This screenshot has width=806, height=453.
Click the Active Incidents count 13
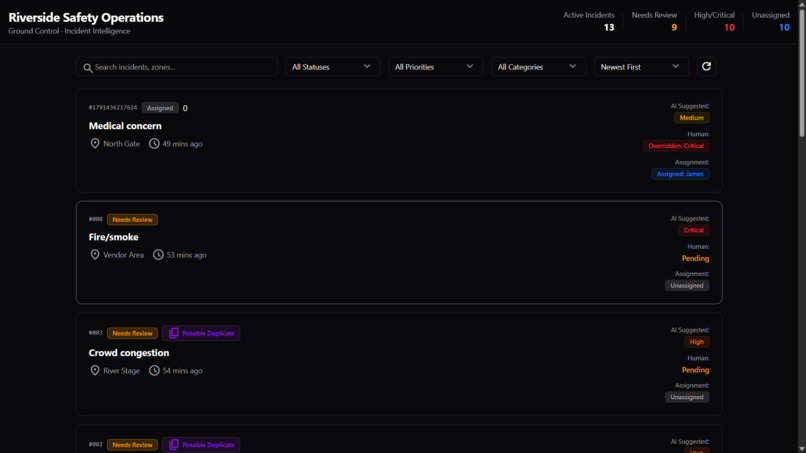tap(609, 27)
